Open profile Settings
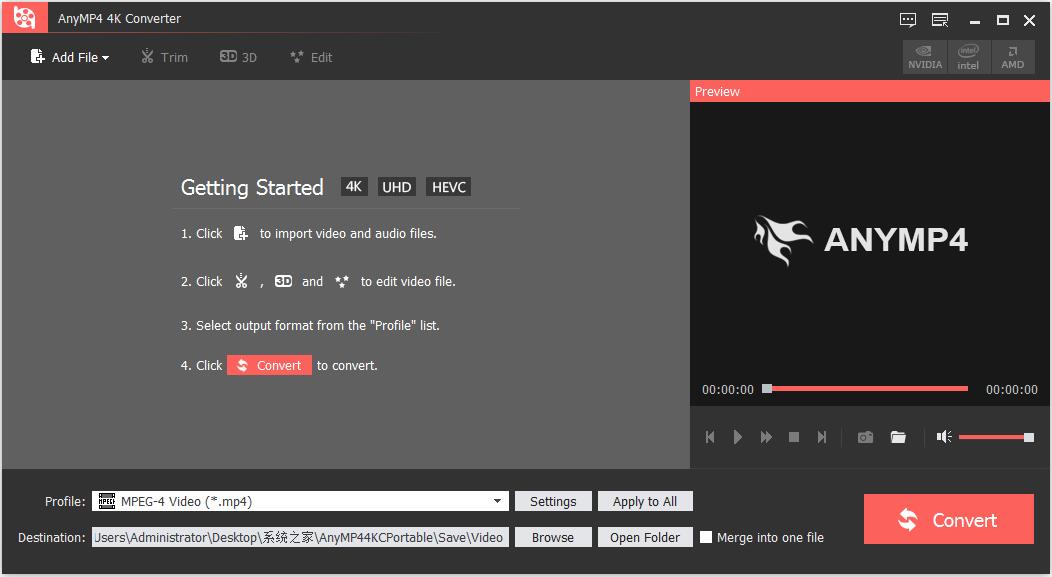The width and height of the screenshot is (1052, 577). [553, 501]
